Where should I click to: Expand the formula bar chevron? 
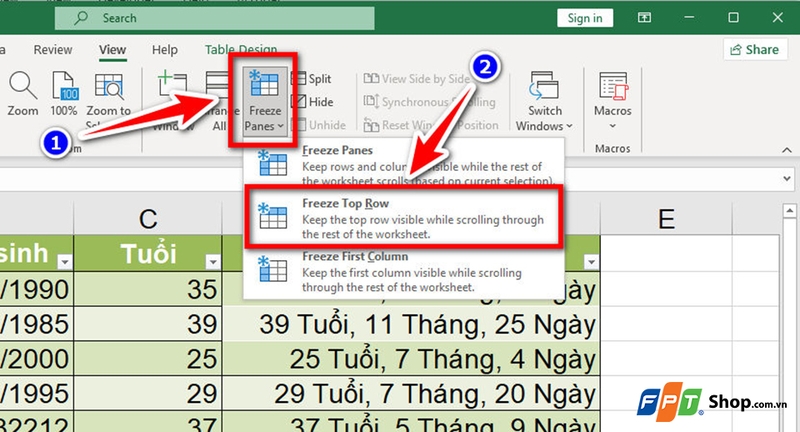786,179
